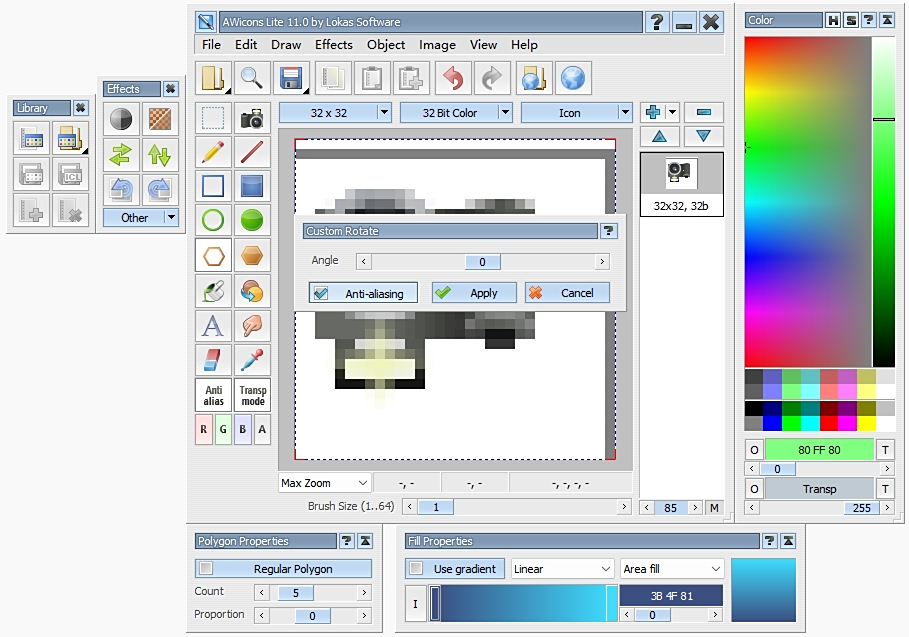Open the File menu
909x637 pixels.
click(211, 45)
